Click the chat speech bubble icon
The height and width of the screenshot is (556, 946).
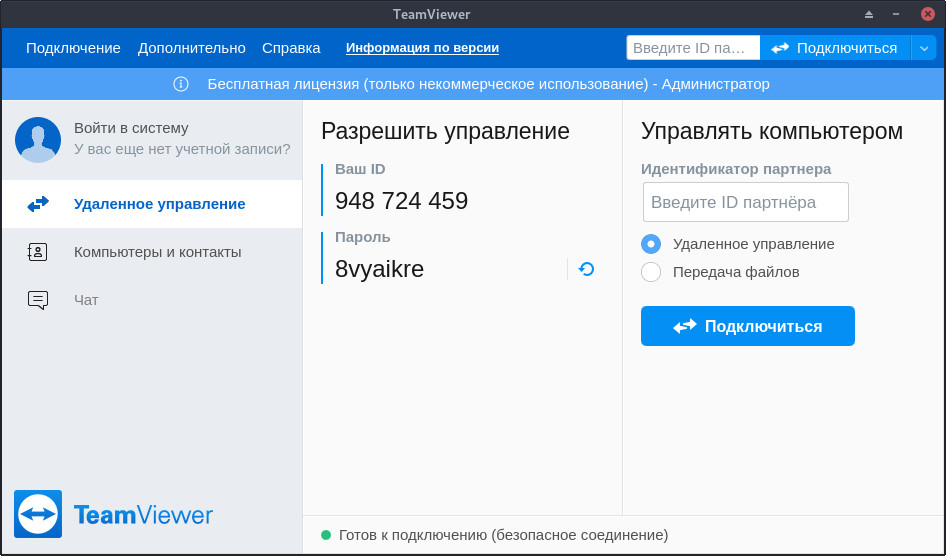(38, 300)
